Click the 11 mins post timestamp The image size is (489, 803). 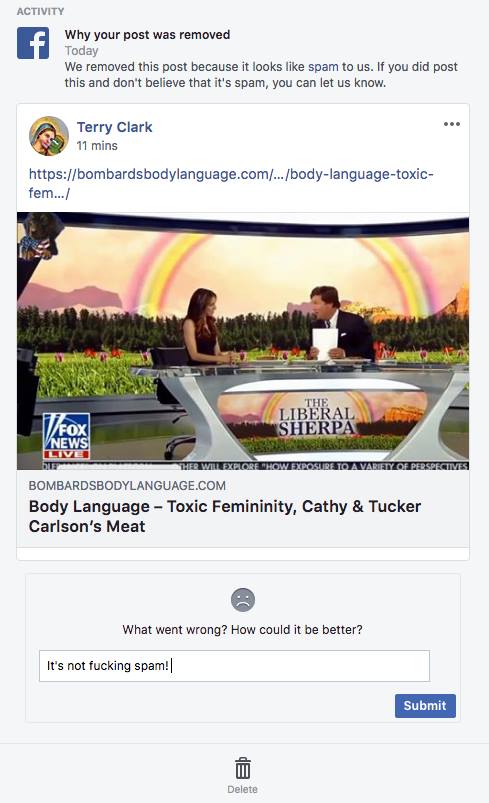[97, 145]
